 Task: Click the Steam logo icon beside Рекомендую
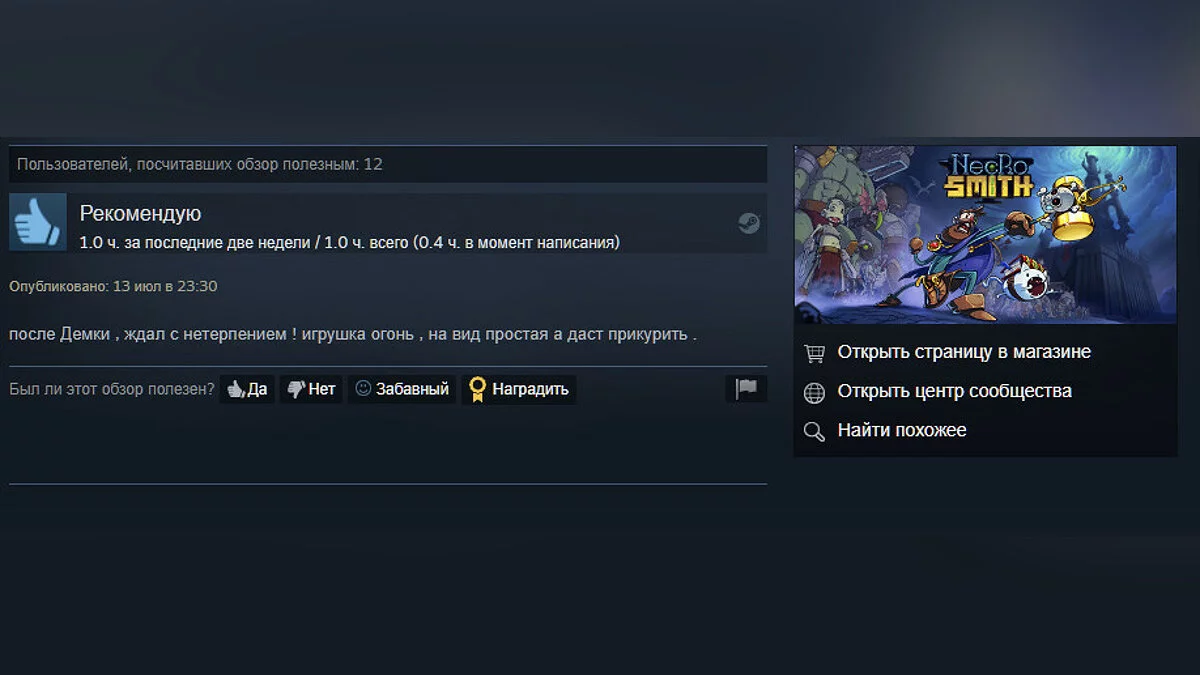tap(748, 223)
